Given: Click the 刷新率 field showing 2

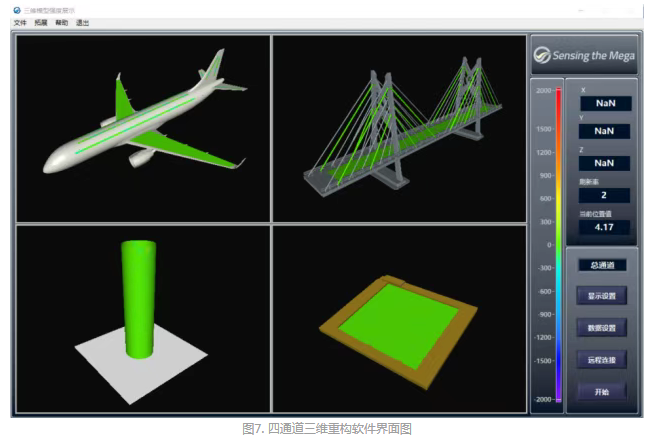Looking at the screenshot, I should [604, 196].
